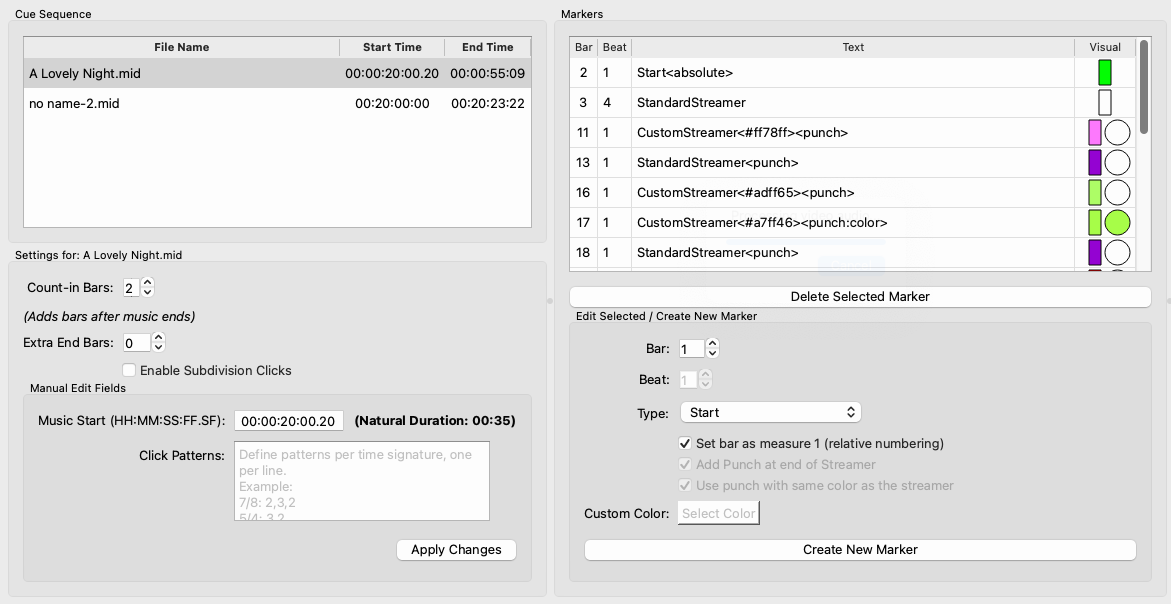
Task: Click the white punch circle for bar 16 CustomStreamer
Action: (1118, 192)
